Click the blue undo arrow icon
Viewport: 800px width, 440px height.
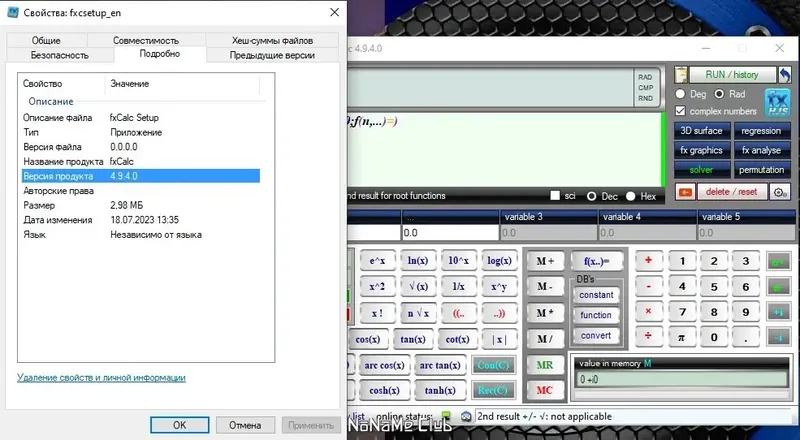pyautogui.click(x=784, y=75)
